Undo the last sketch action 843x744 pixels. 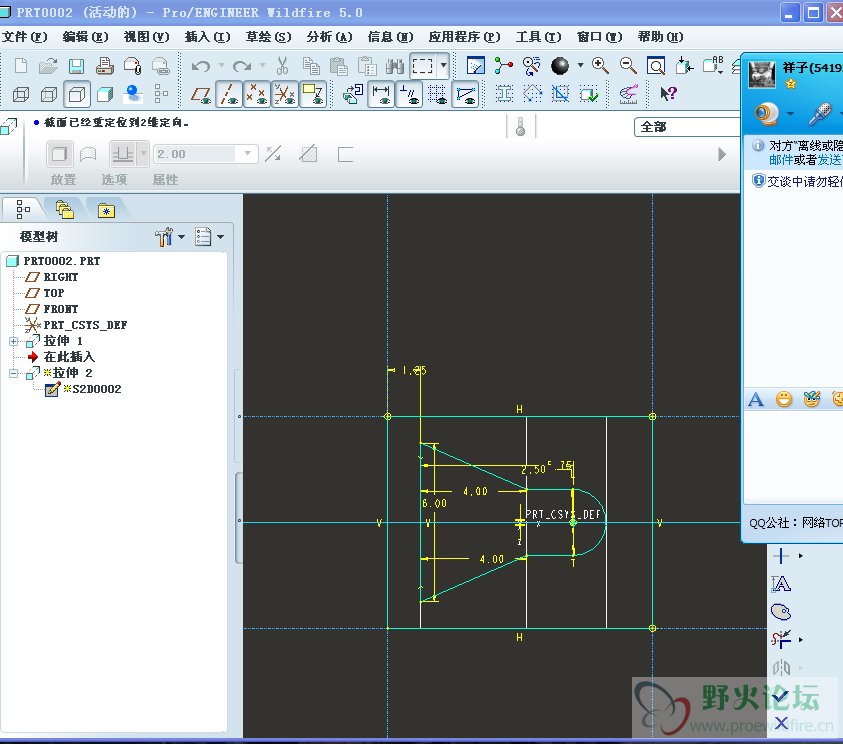tap(201, 66)
